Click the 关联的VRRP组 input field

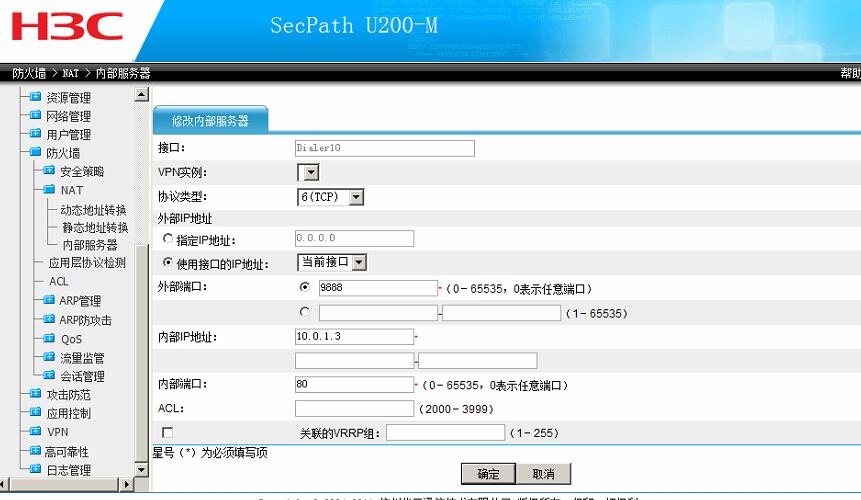(445, 432)
